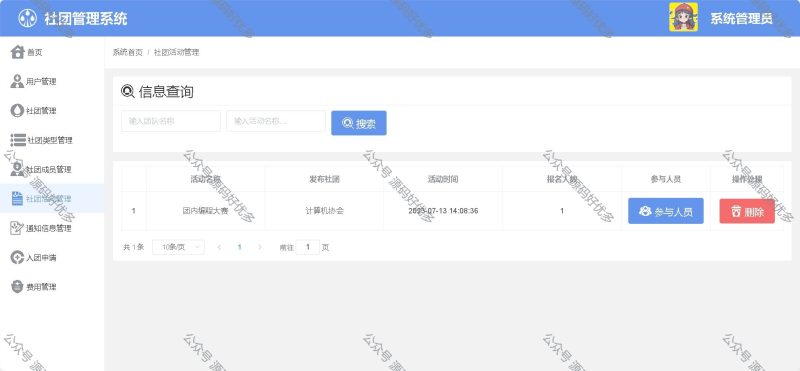Select 社团类型管理 in the sidebar
Image resolution: width=800 pixels, height=371 pixels.
pyautogui.click(x=52, y=140)
